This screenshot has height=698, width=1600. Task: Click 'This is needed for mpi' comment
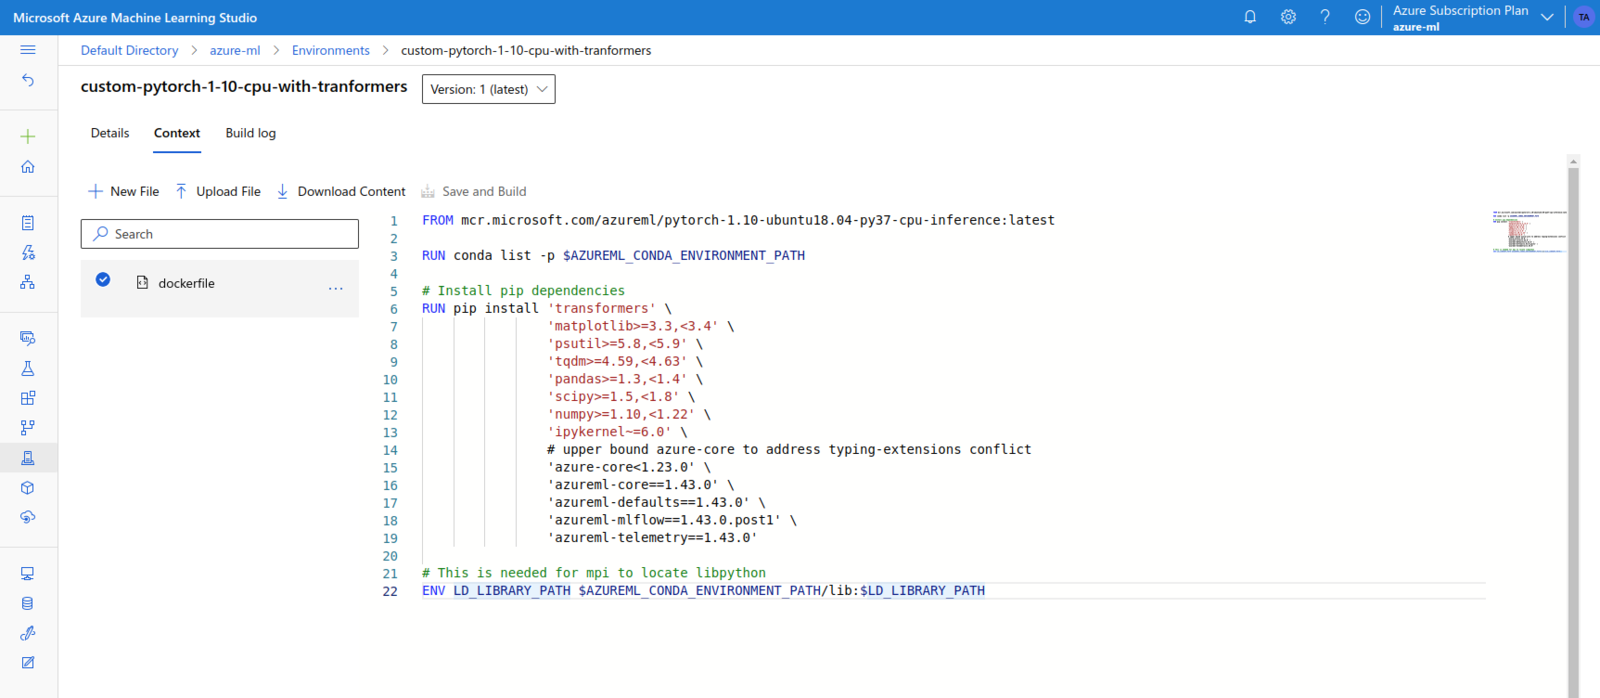tap(594, 573)
